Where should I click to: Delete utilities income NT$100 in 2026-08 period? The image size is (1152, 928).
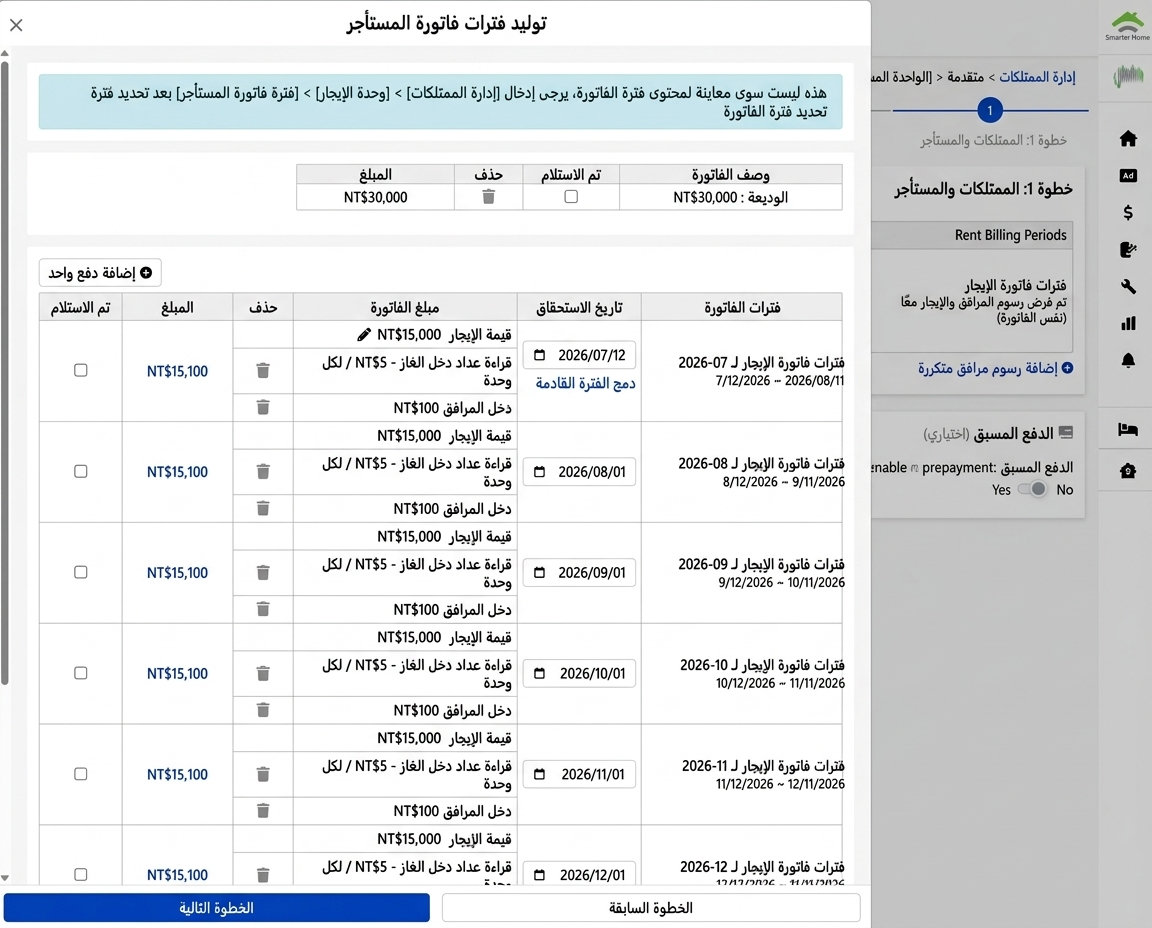coord(263,508)
